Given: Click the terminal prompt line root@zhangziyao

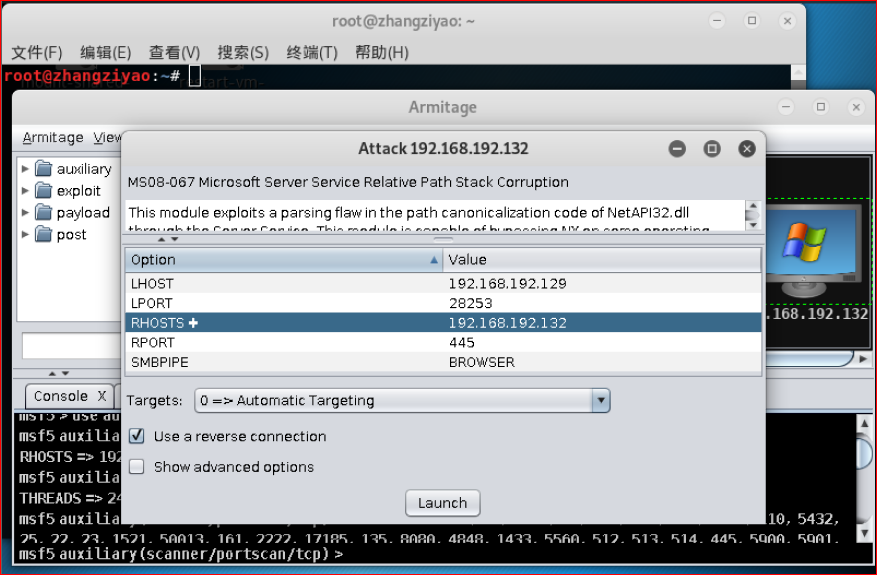Looking at the screenshot, I should coord(92,75).
